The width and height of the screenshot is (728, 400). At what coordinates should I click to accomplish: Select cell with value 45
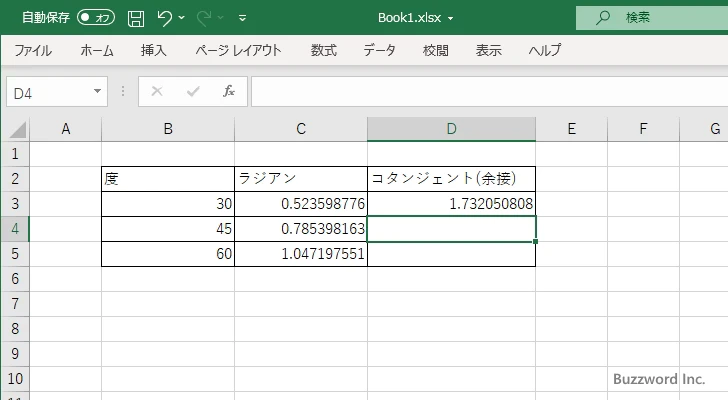(x=168, y=229)
